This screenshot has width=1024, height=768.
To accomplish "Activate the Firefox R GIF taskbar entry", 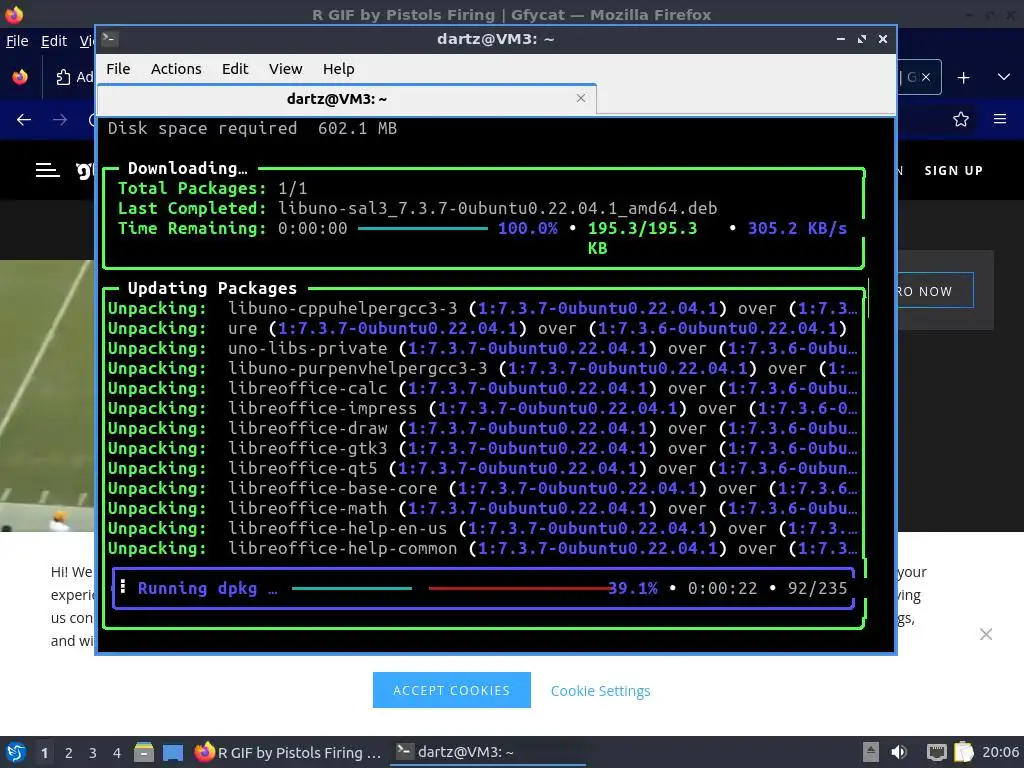I will [x=289, y=752].
